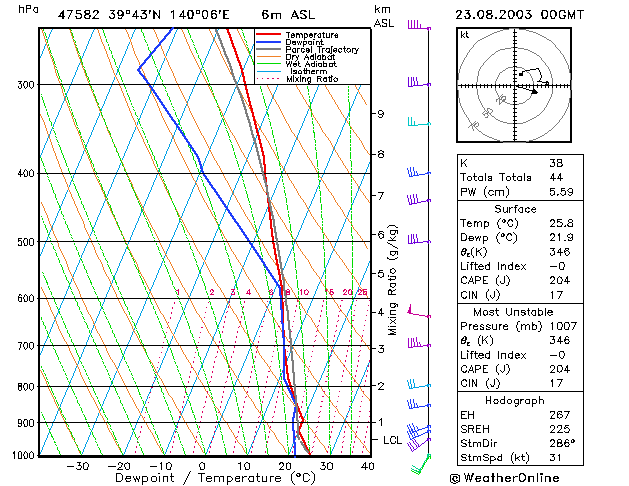Image resolution: width=629 pixels, height=486 pixels.
Task: Click the station ID '47582' in the header
Action: (x=78, y=15)
